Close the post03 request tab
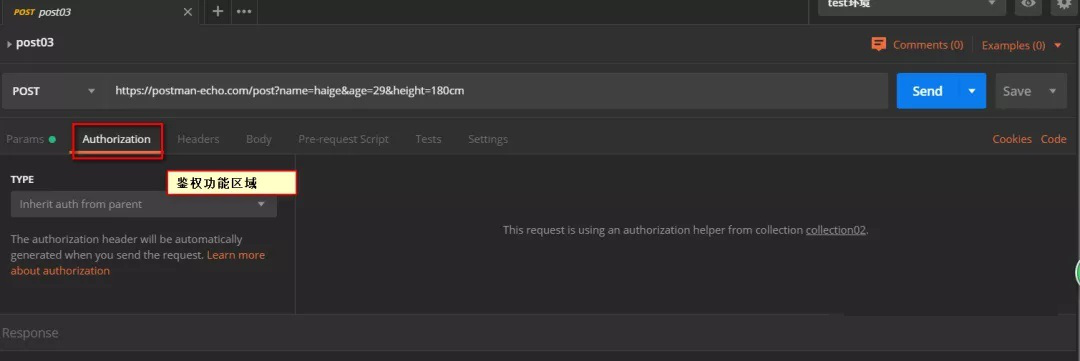Viewport: 1080px width, 361px height. (x=187, y=12)
